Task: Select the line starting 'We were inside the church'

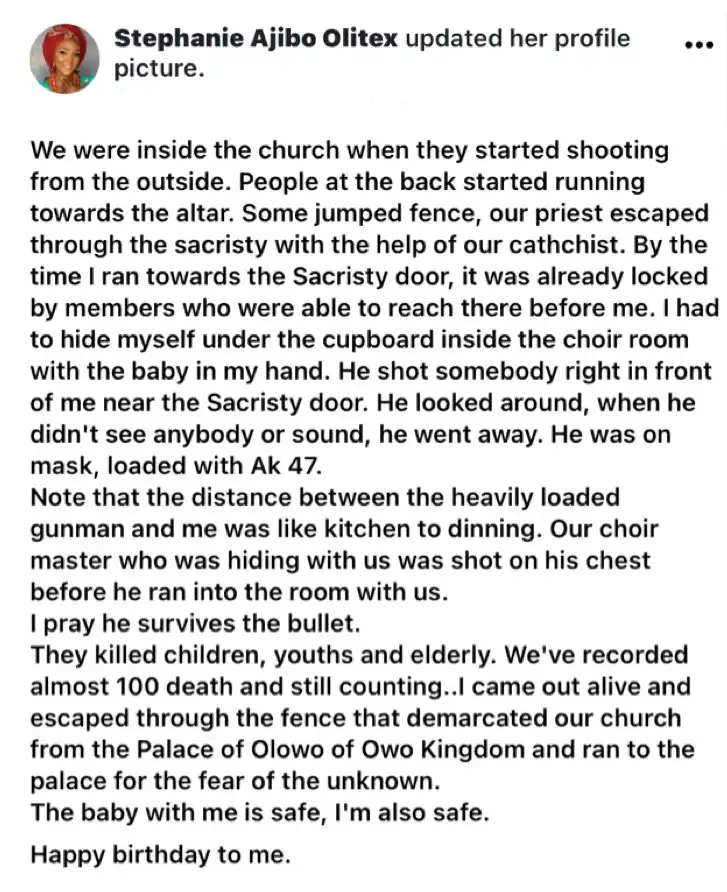Action: [x=349, y=151]
